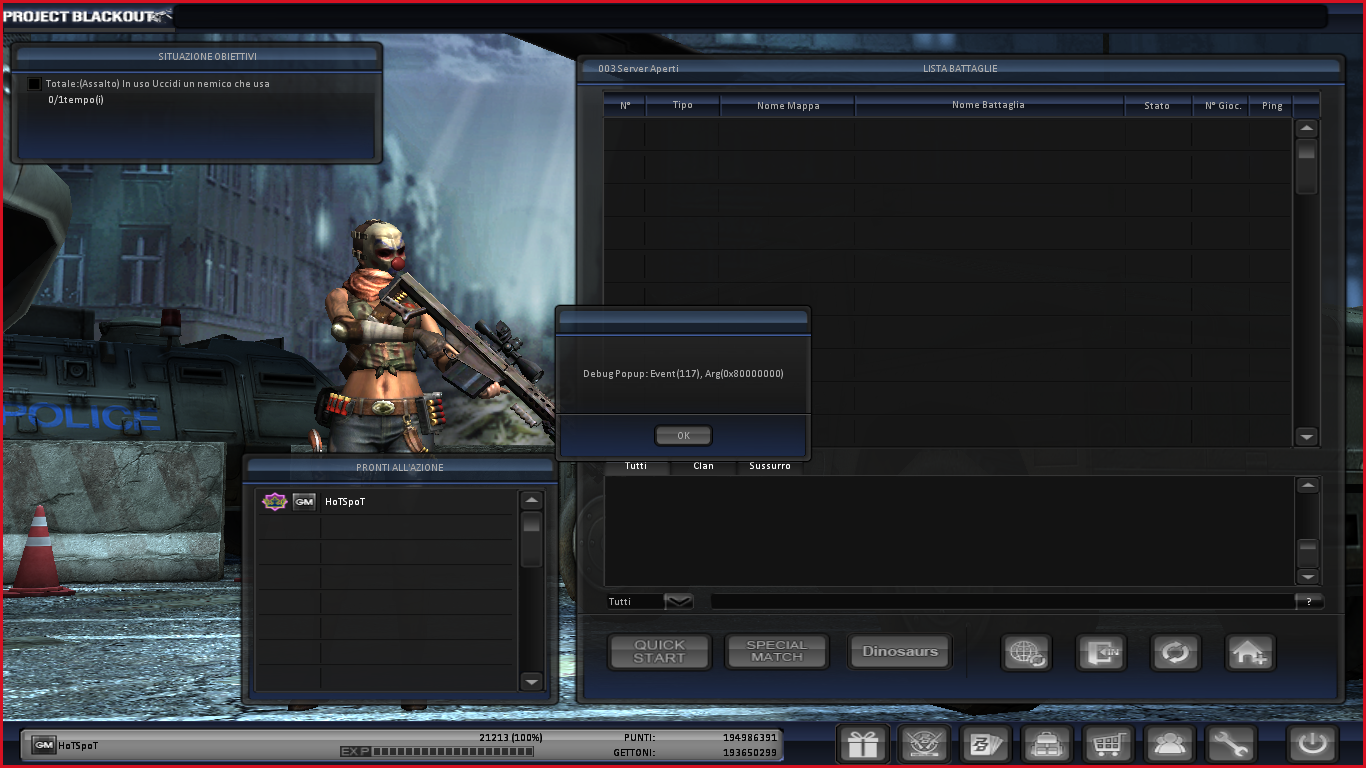Switch to the Clan chat tab
Viewport: 1366px width, 768px height.
(704, 466)
